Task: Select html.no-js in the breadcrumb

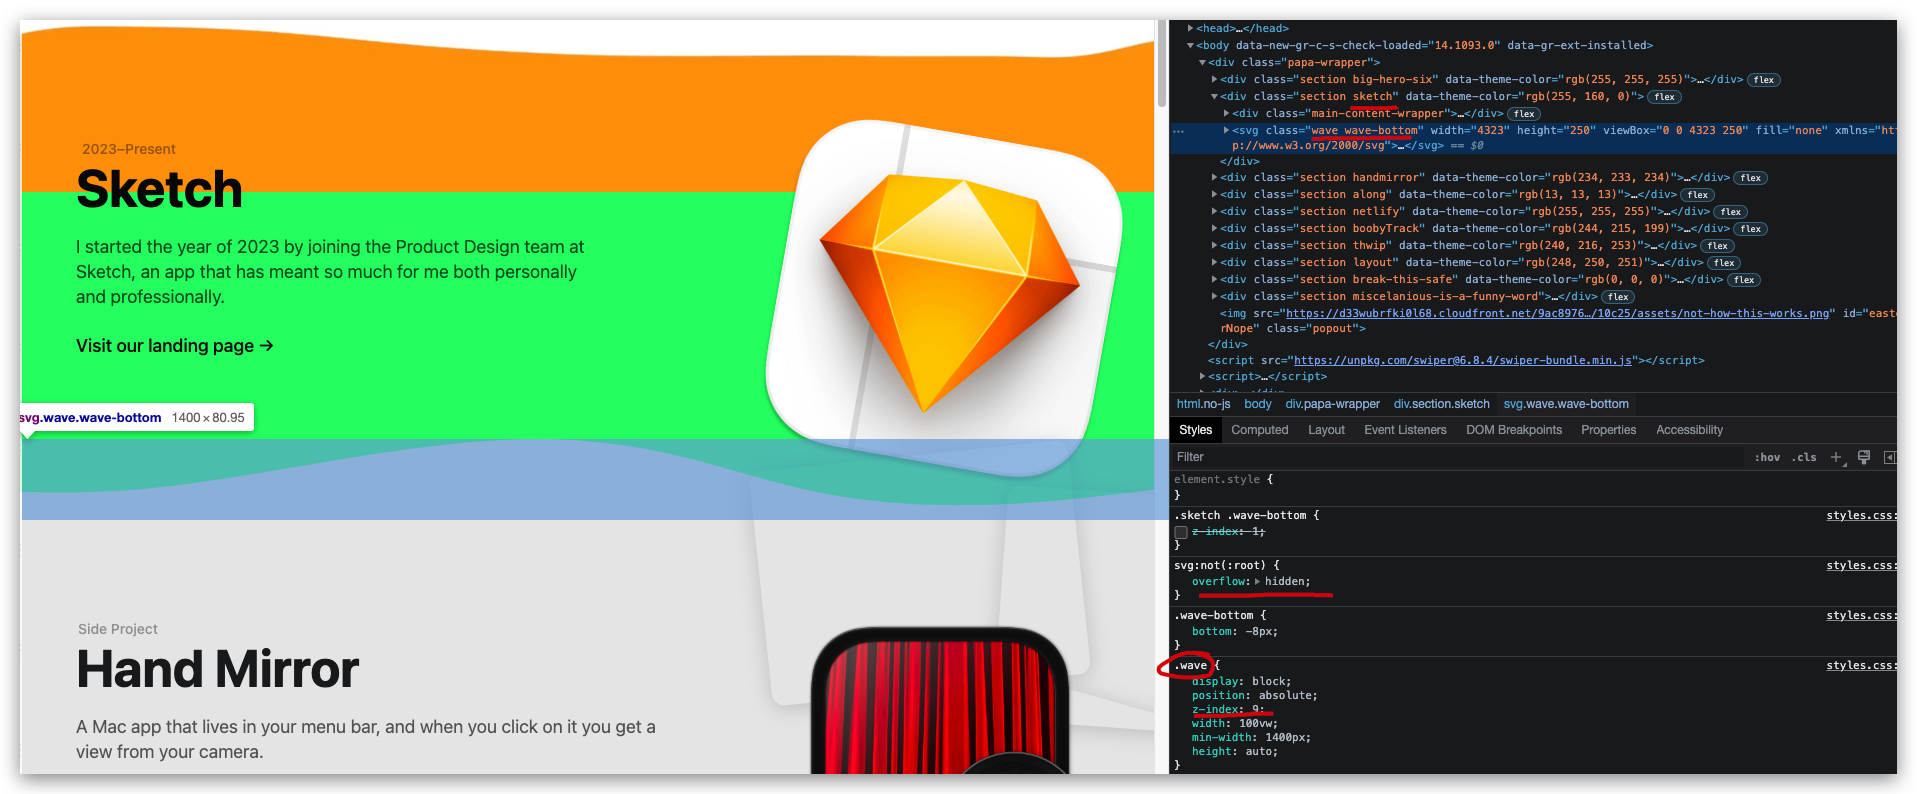Action: (1203, 404)
